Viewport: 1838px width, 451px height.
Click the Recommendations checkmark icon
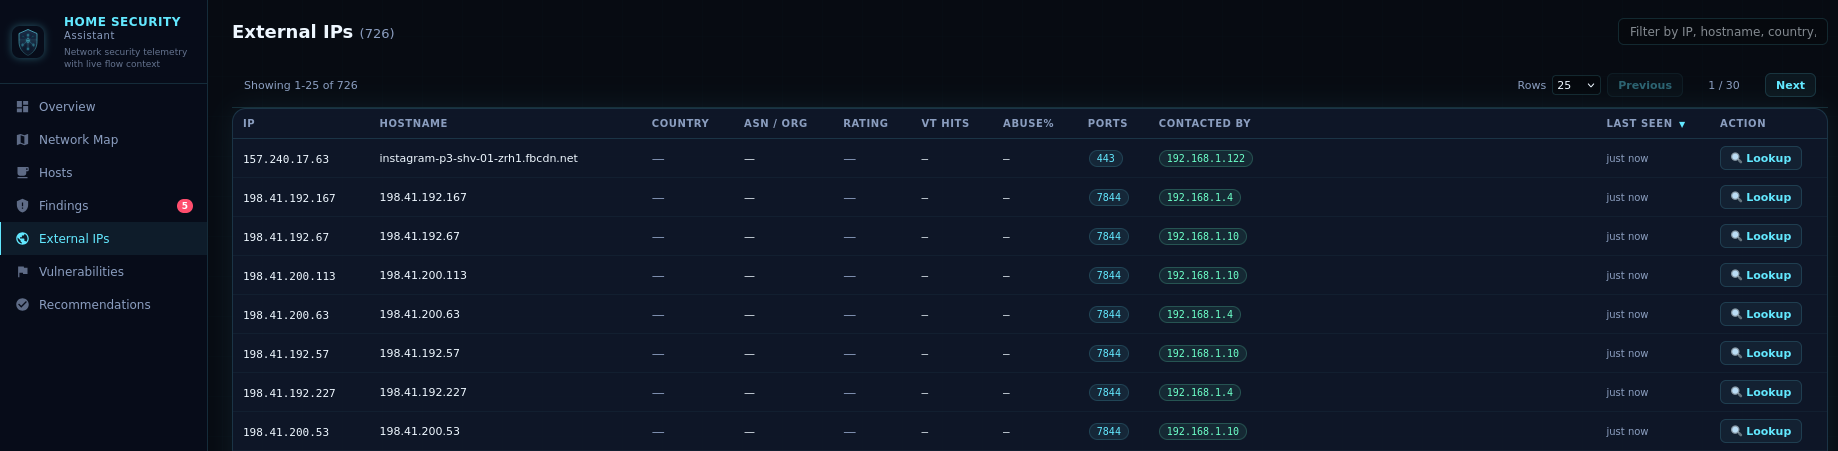22,305
